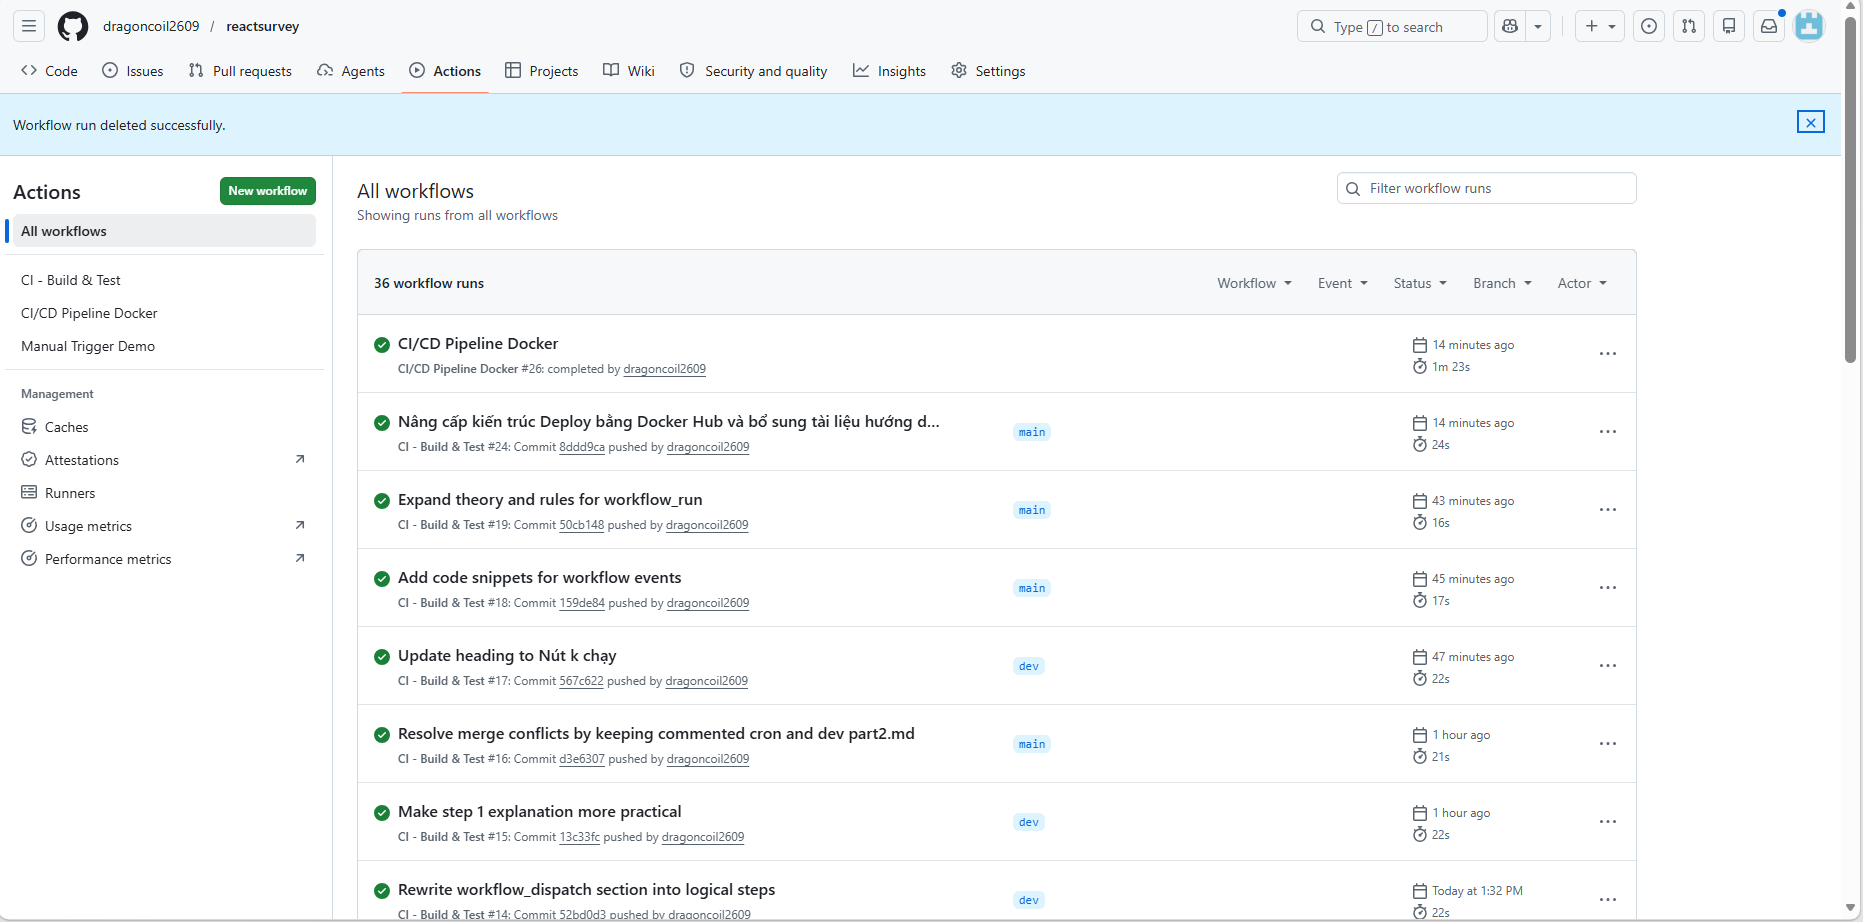Screen dimensions: 1863x922
Task: Open options menu for Add code snippets run
Action: click(x=1607, y=588)
